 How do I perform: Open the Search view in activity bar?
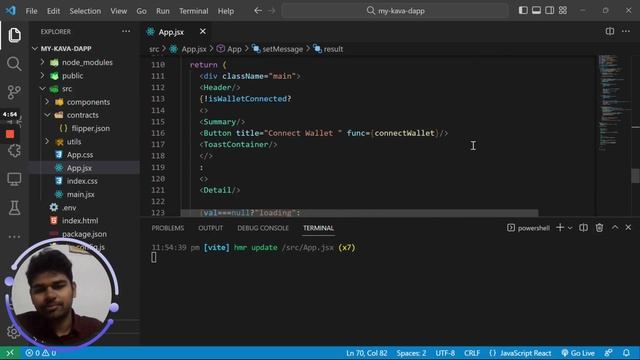click(14, 64)
